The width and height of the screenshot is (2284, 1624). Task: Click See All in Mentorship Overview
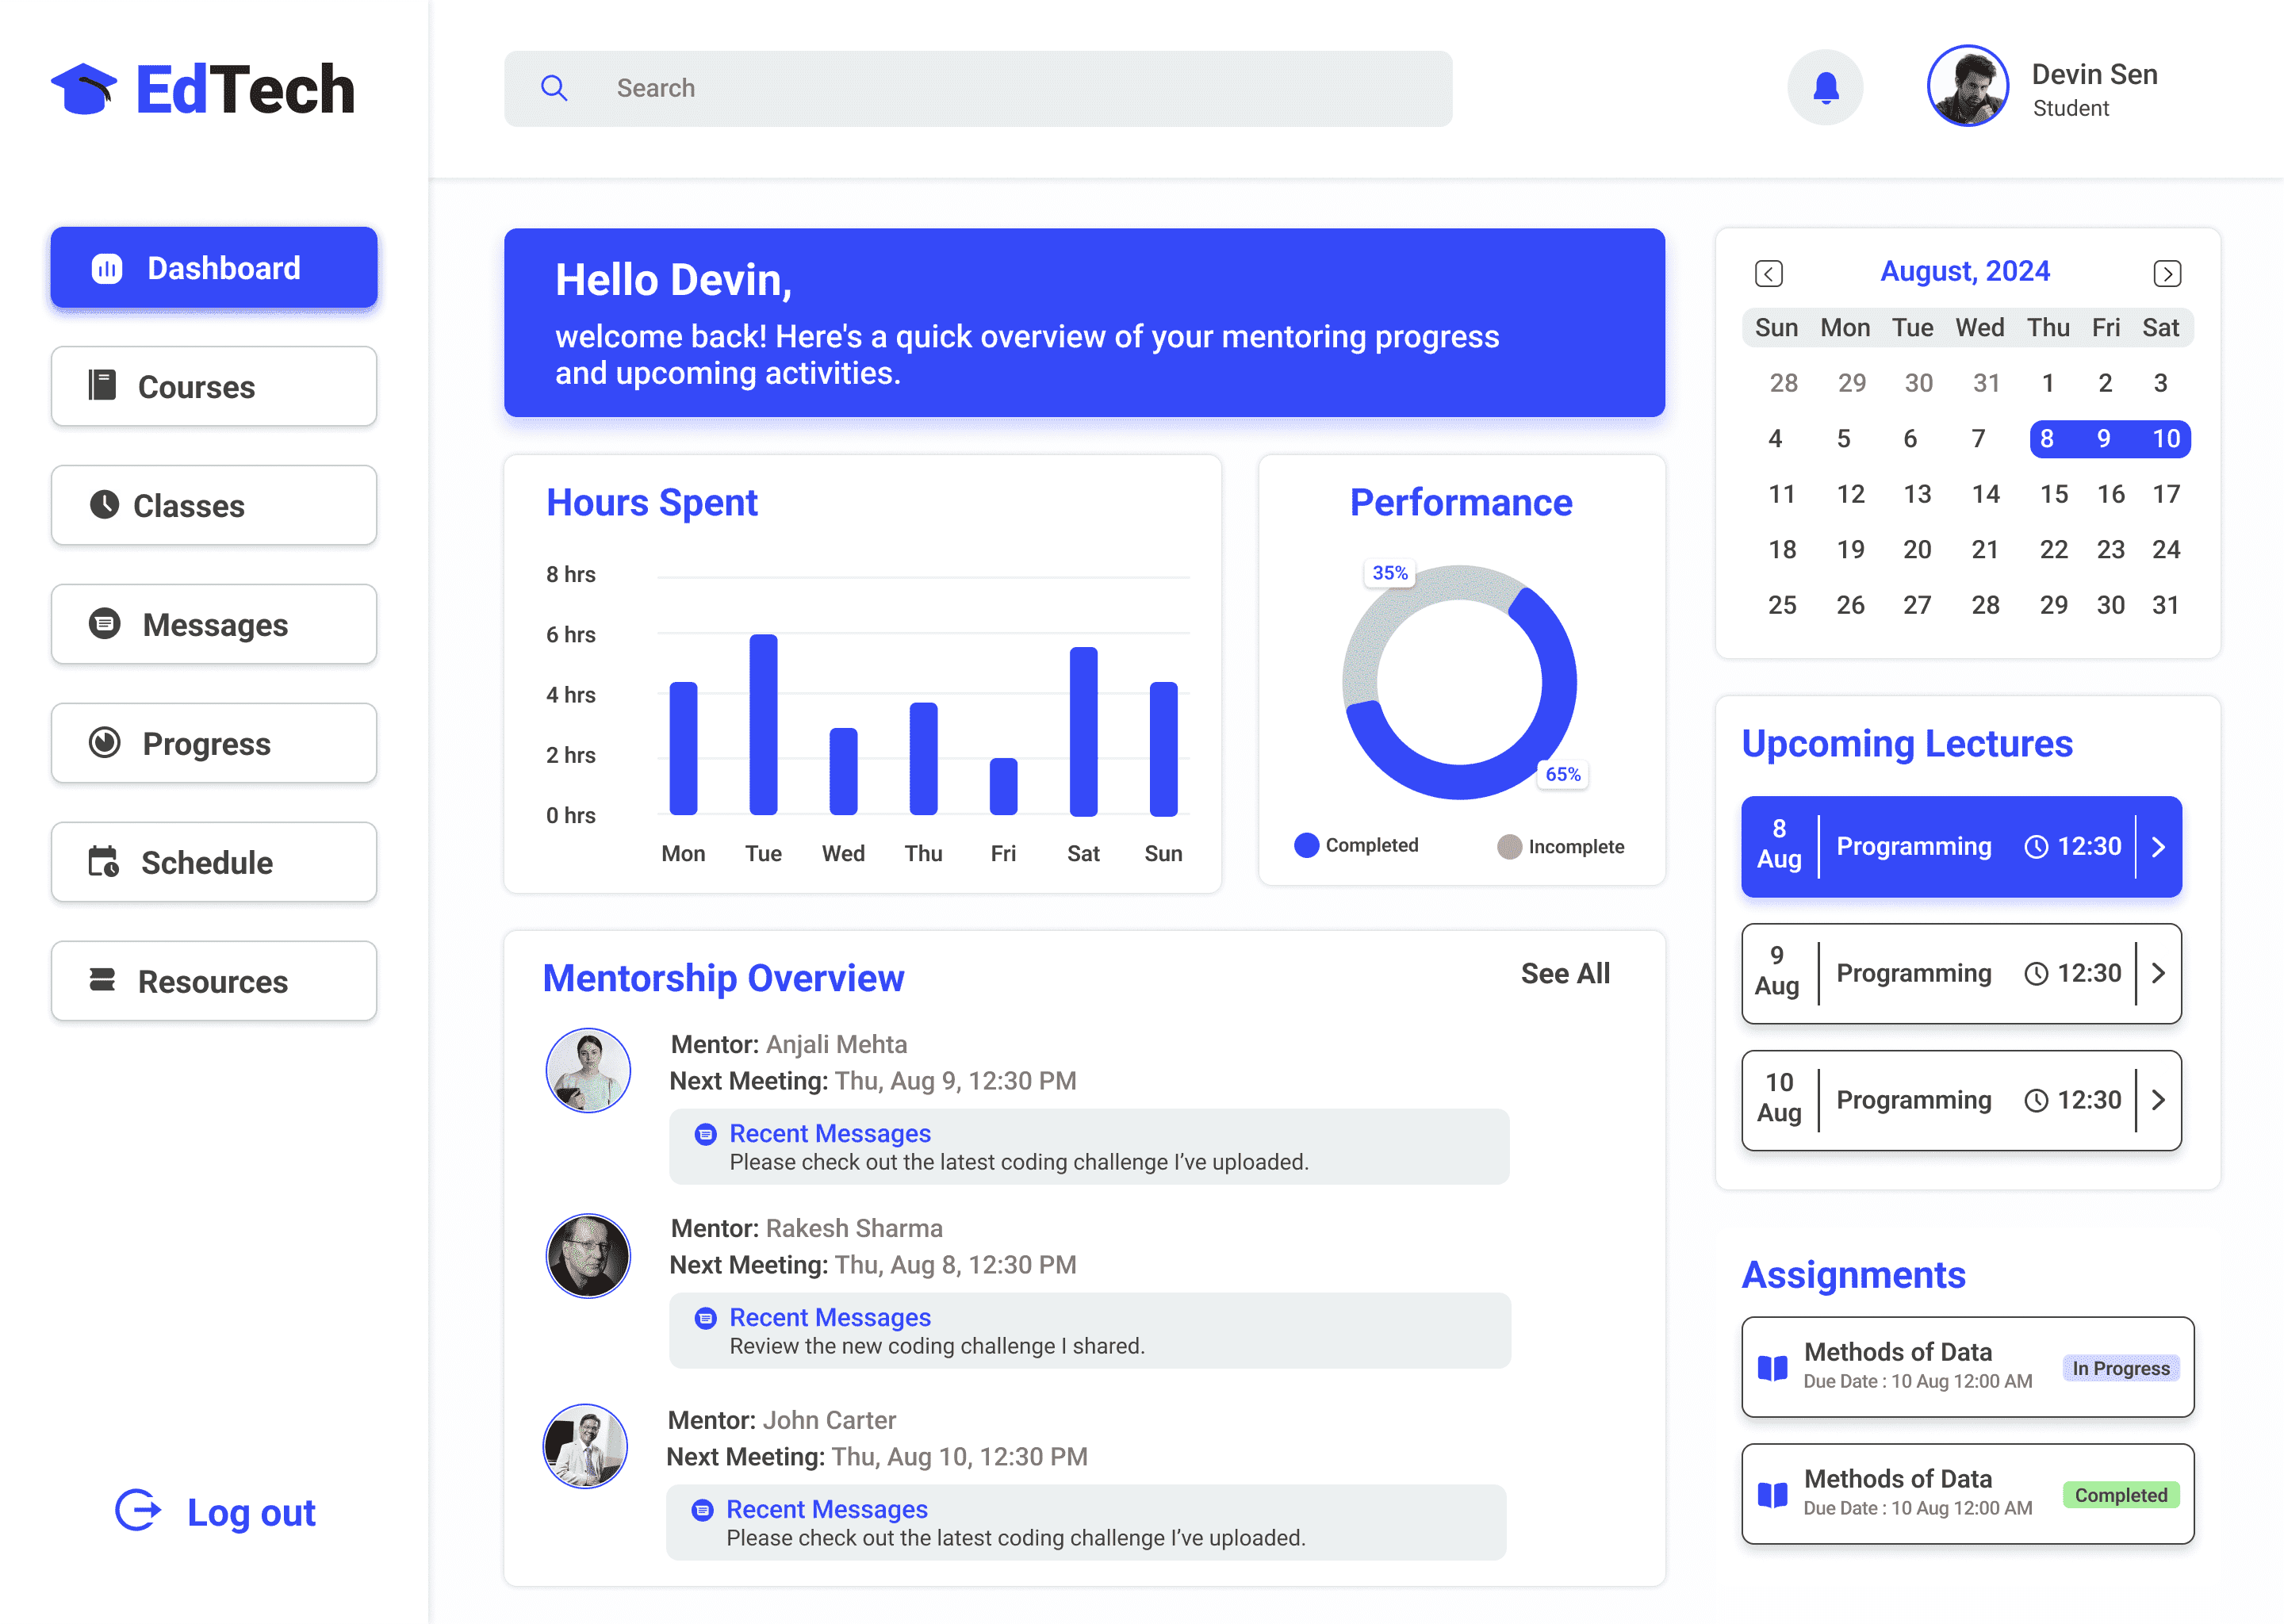tap(1565, 974)
